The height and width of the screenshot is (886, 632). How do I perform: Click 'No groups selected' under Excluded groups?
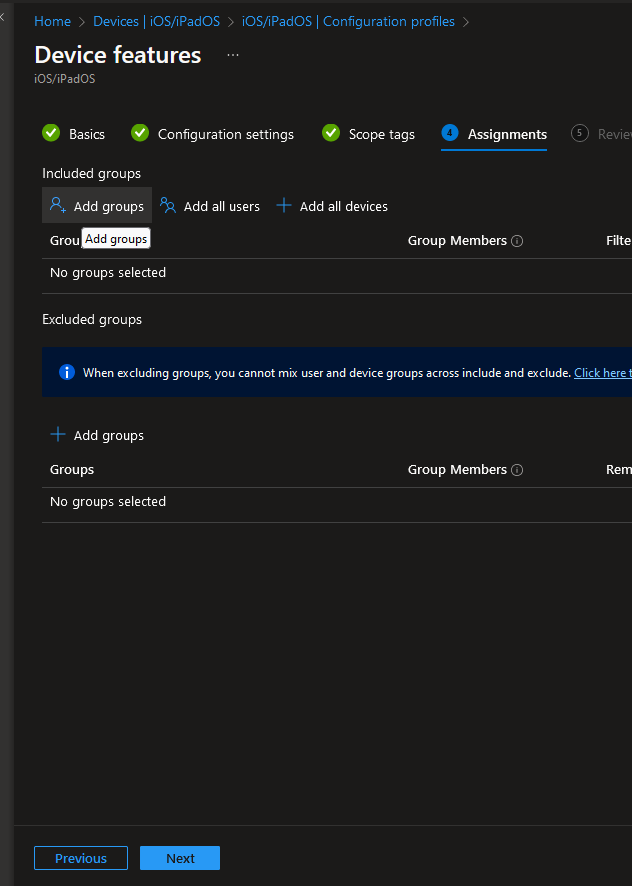point(108,502)
